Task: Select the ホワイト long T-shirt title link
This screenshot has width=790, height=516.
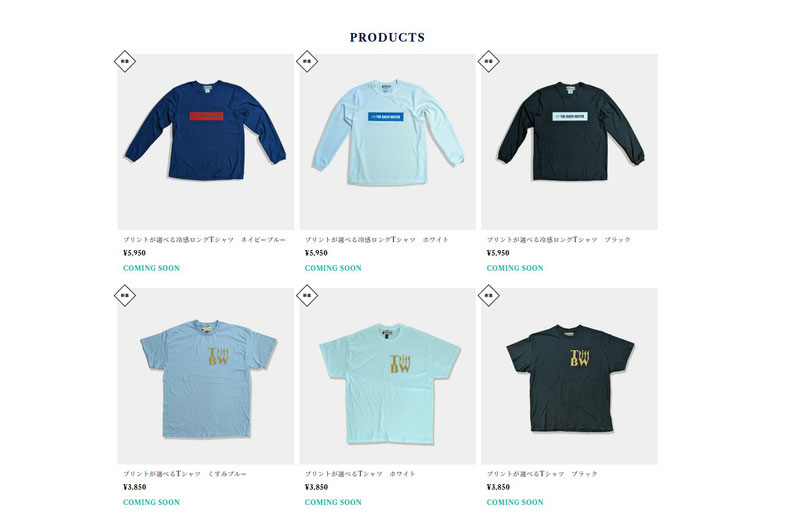Action: (x=376, y=240)
